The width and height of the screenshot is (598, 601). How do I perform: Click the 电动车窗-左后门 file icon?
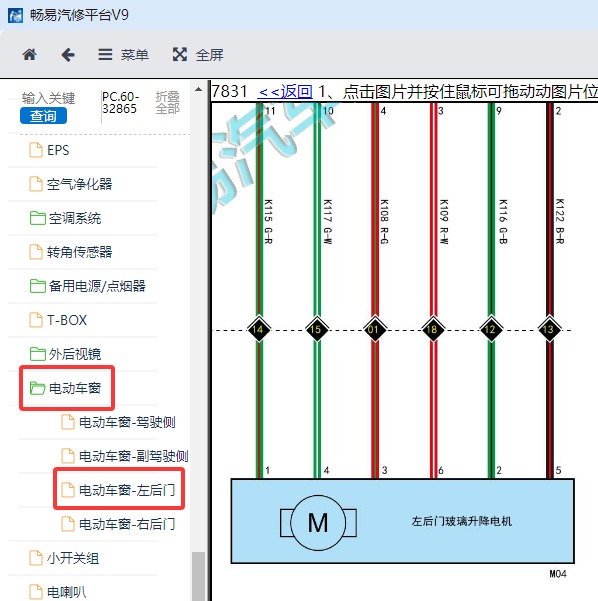coord(68,490)
